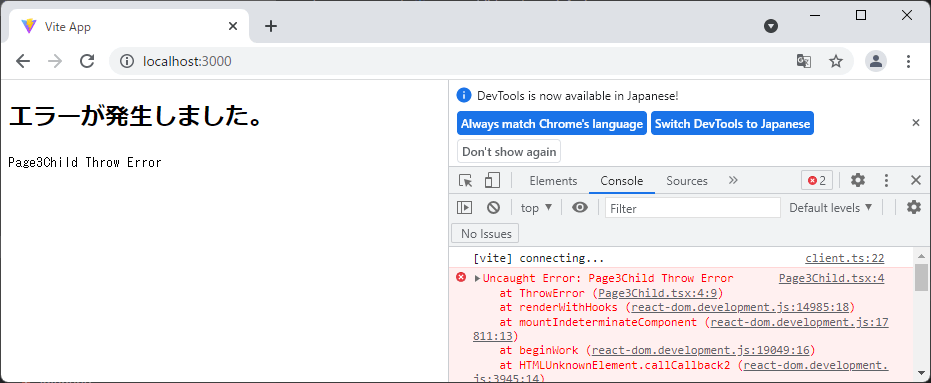Click the エラーが発生しました。 heading
The image size is (931, 383).
click(136, 116)
